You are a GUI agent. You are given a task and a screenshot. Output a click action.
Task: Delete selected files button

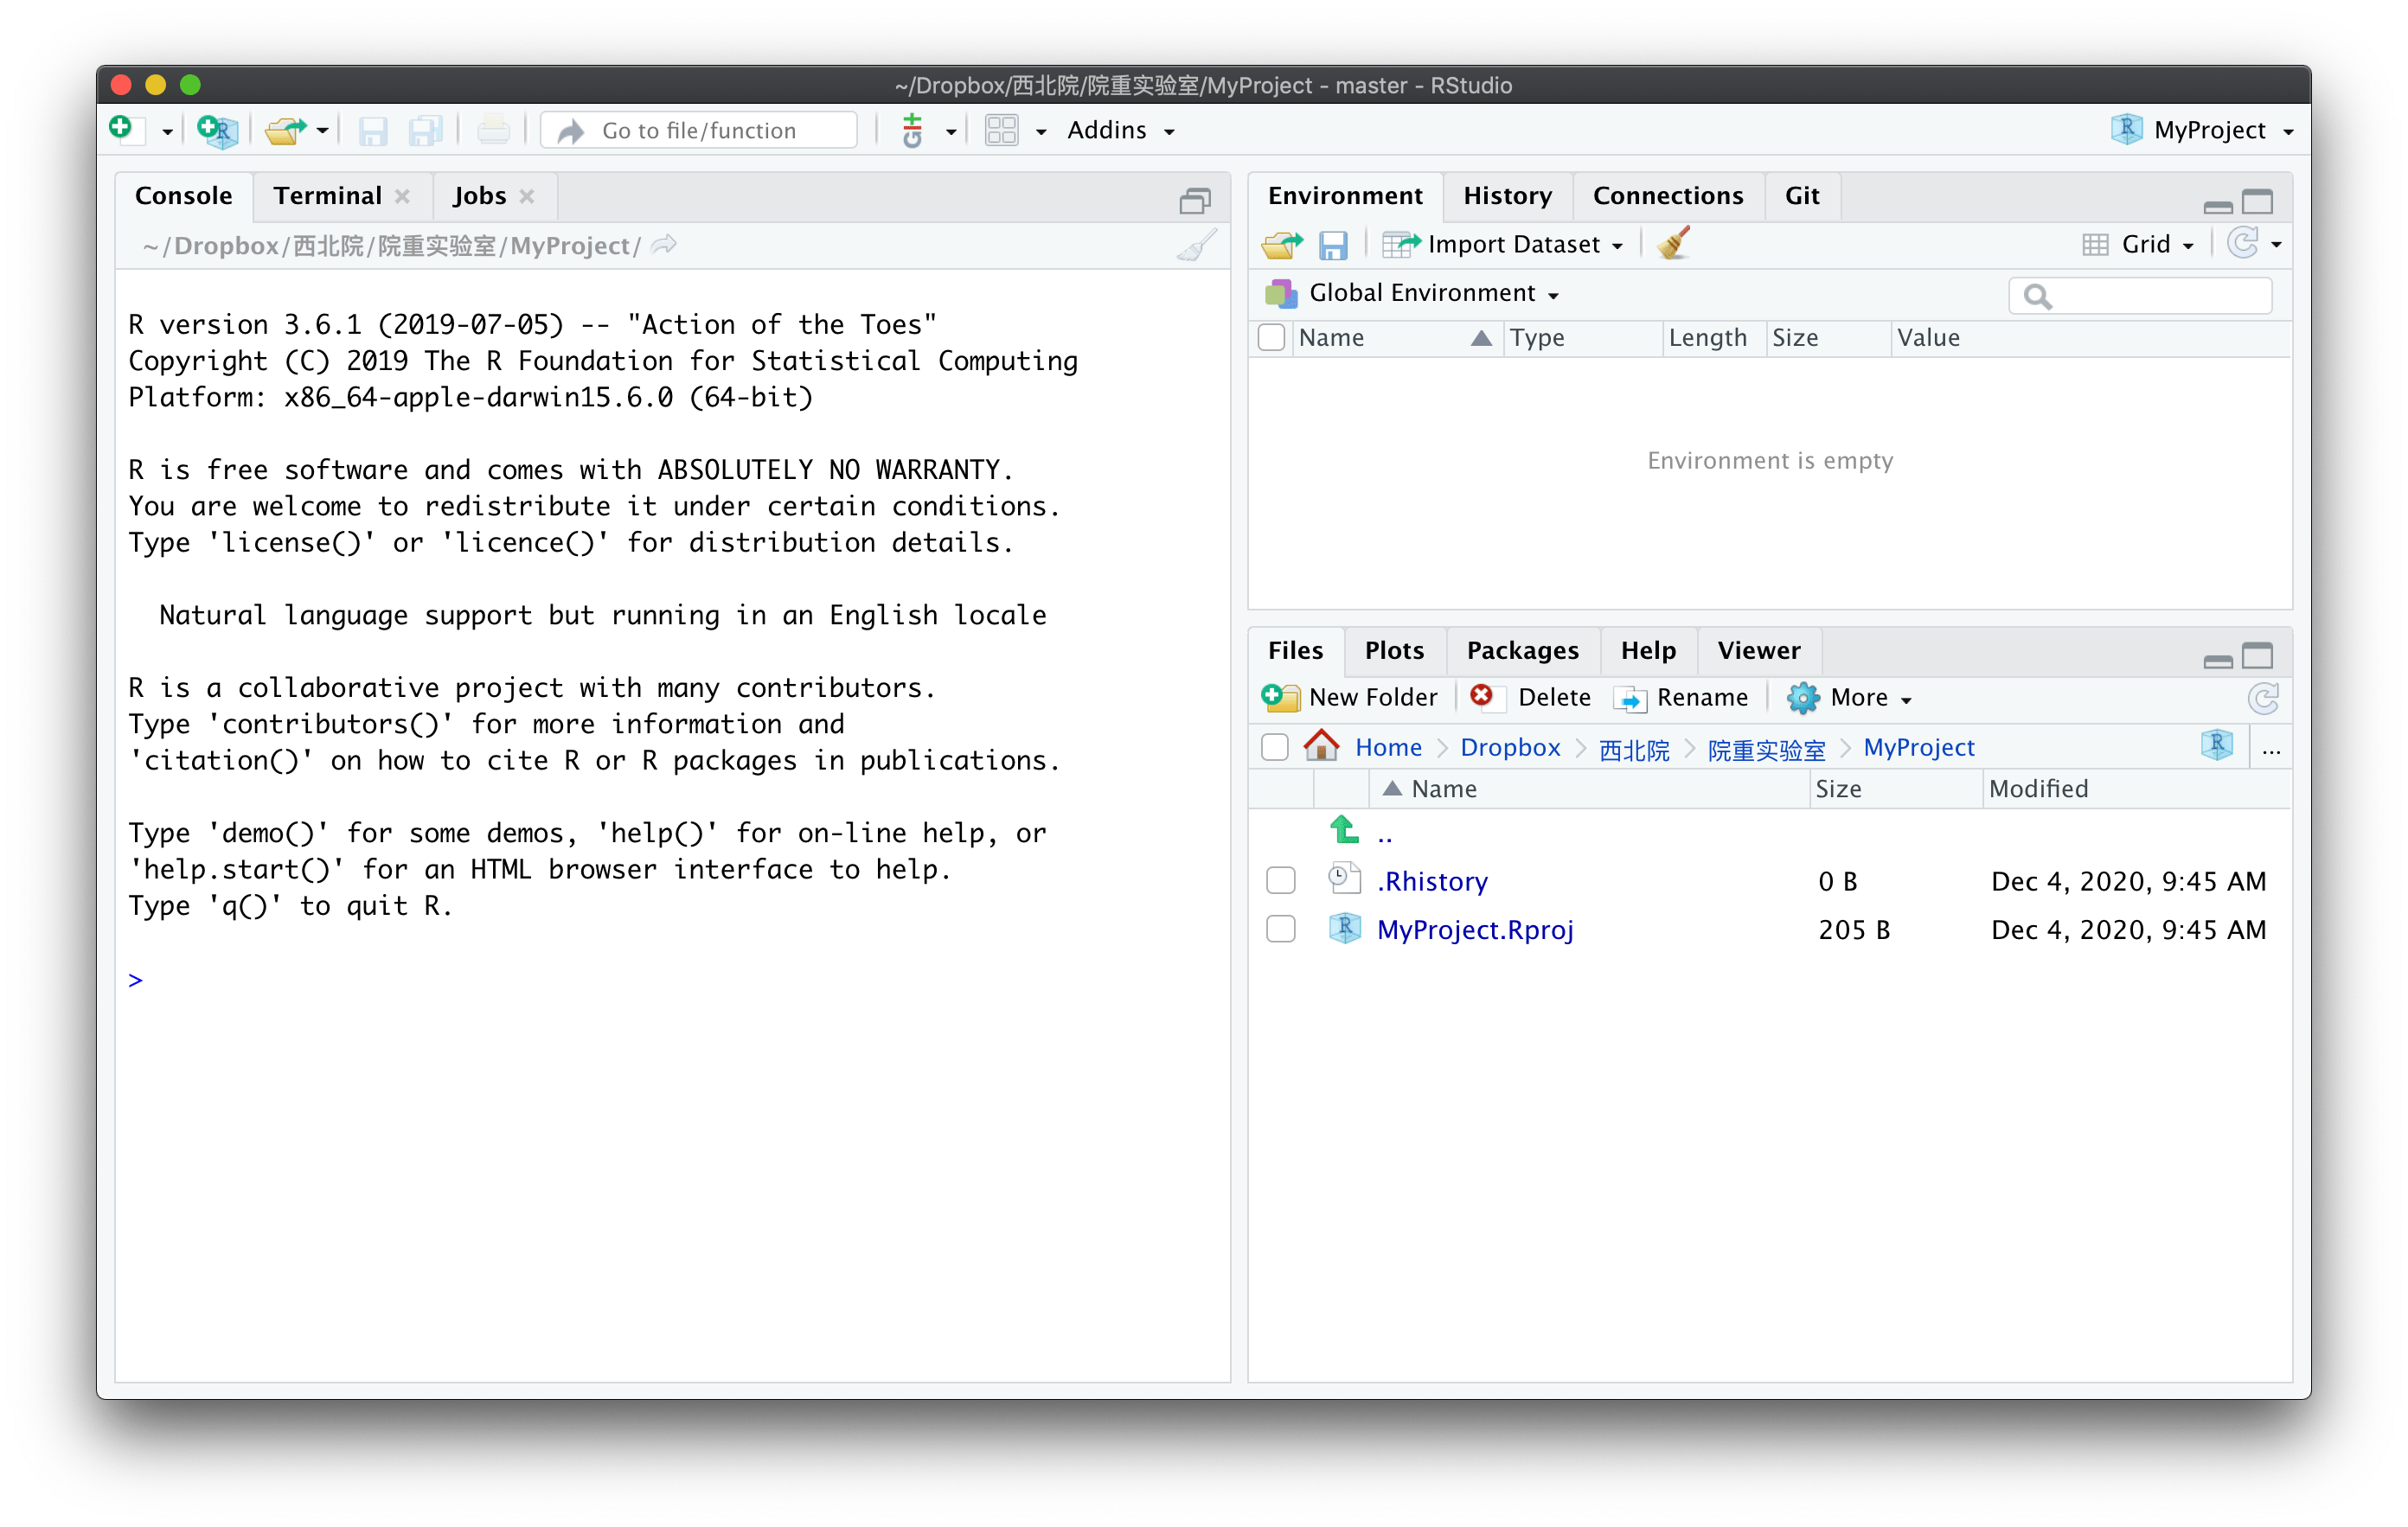(x=1532, y=698)
